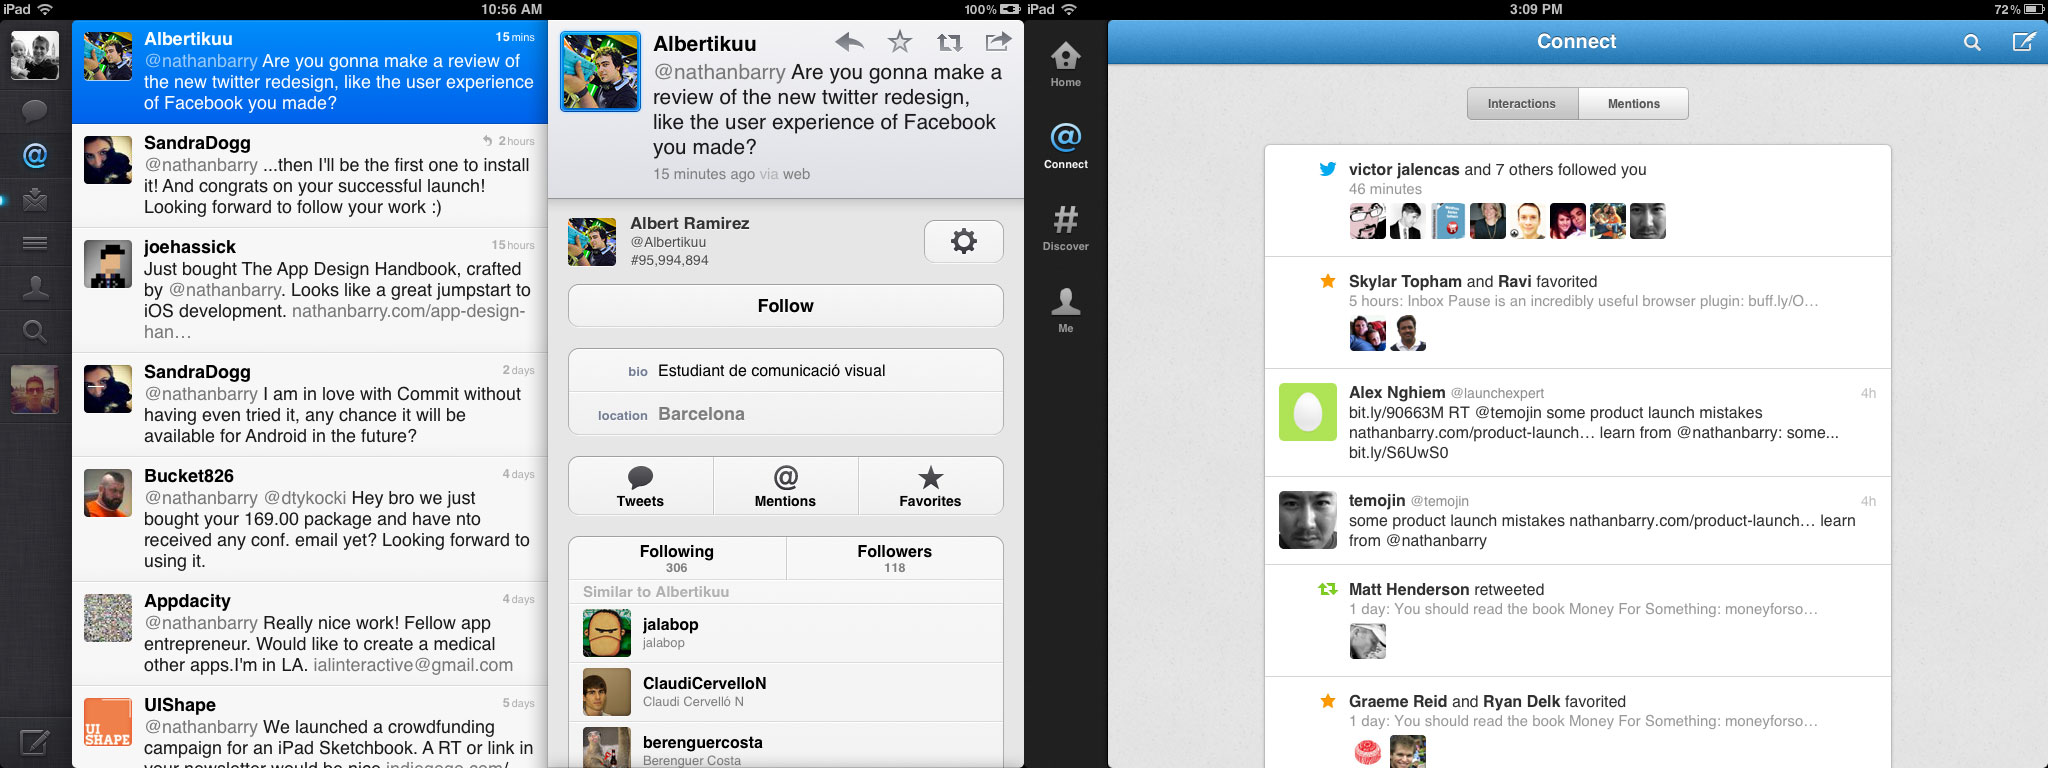Favorite the tweet with the star outline icon
The width and height of the screenshot is (2048, 768).
[x=900, y=42]
